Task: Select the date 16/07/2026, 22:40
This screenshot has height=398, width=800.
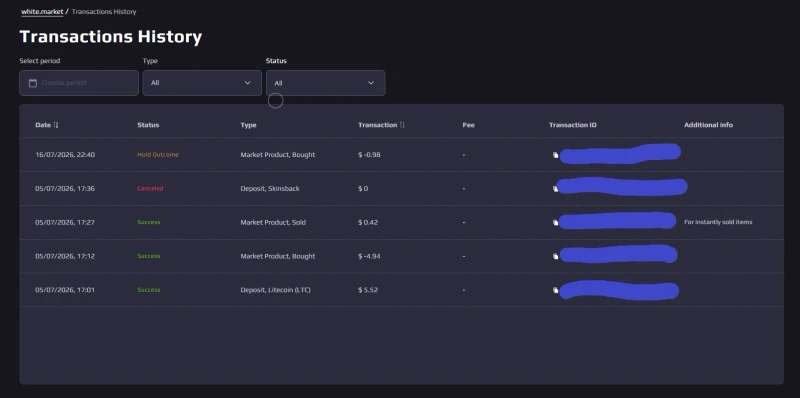Action: click(x=65, y=155)
